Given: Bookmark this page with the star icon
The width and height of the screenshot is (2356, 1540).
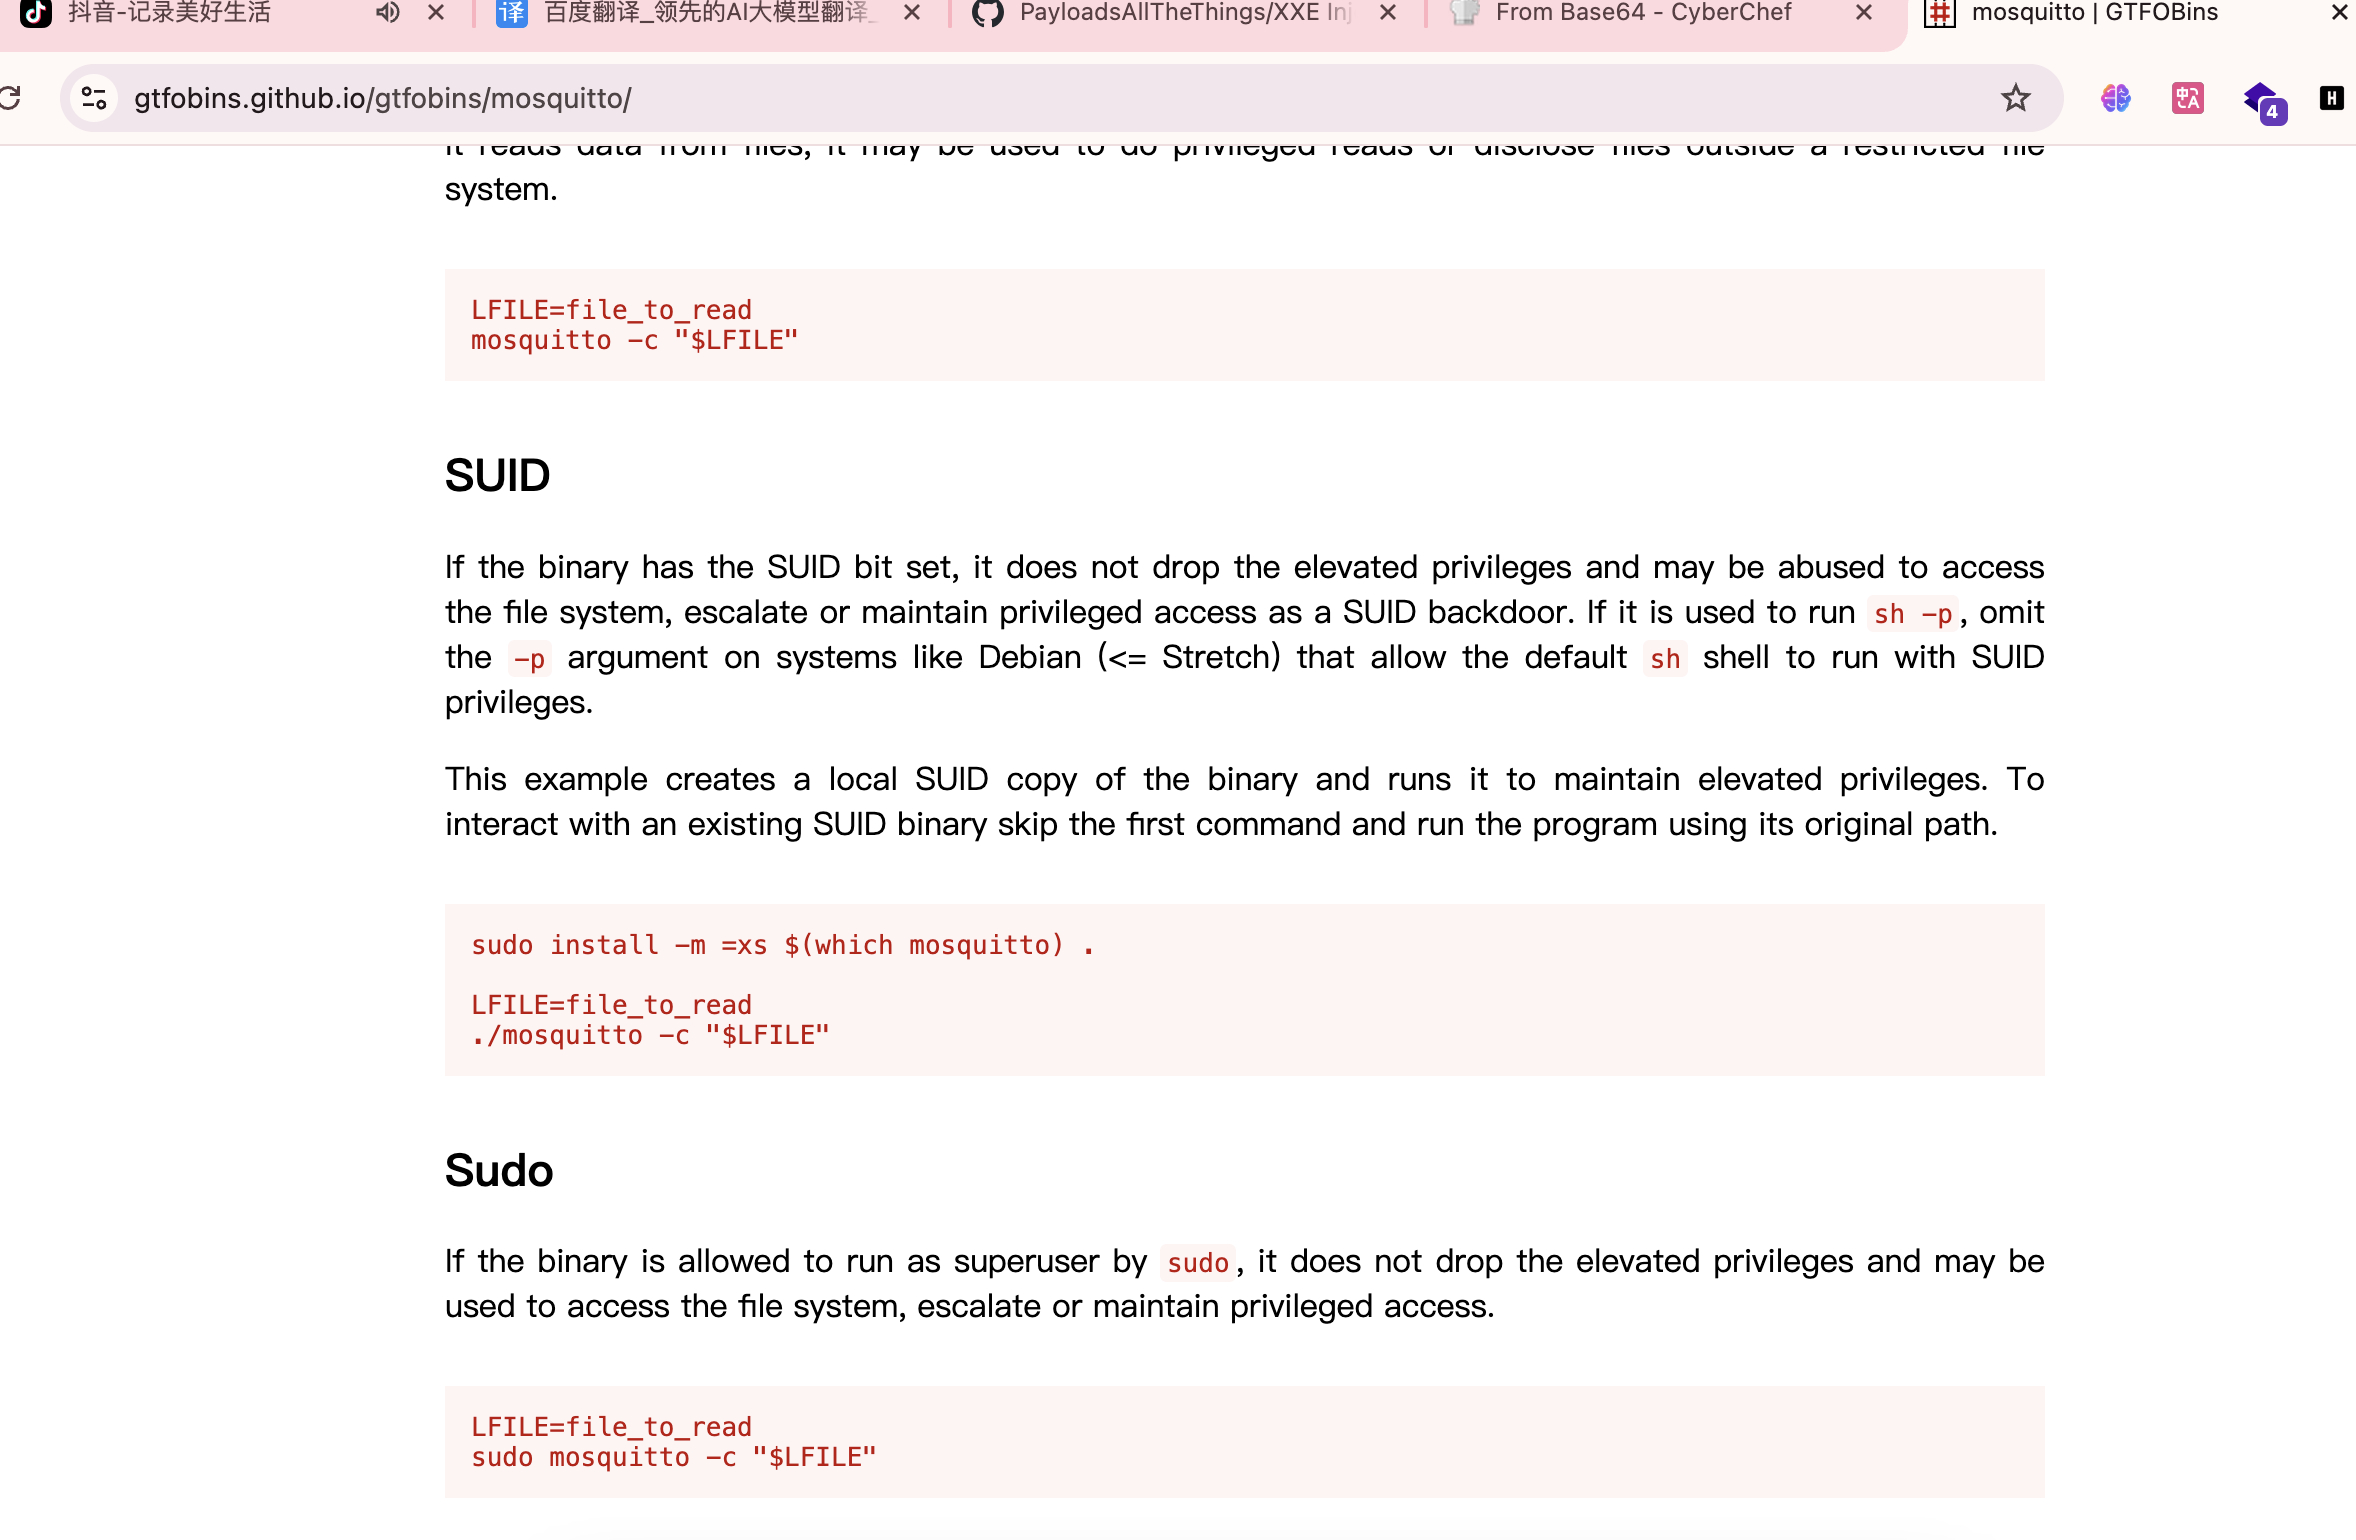Looking at the screenshot, I should coord(2015,98).
